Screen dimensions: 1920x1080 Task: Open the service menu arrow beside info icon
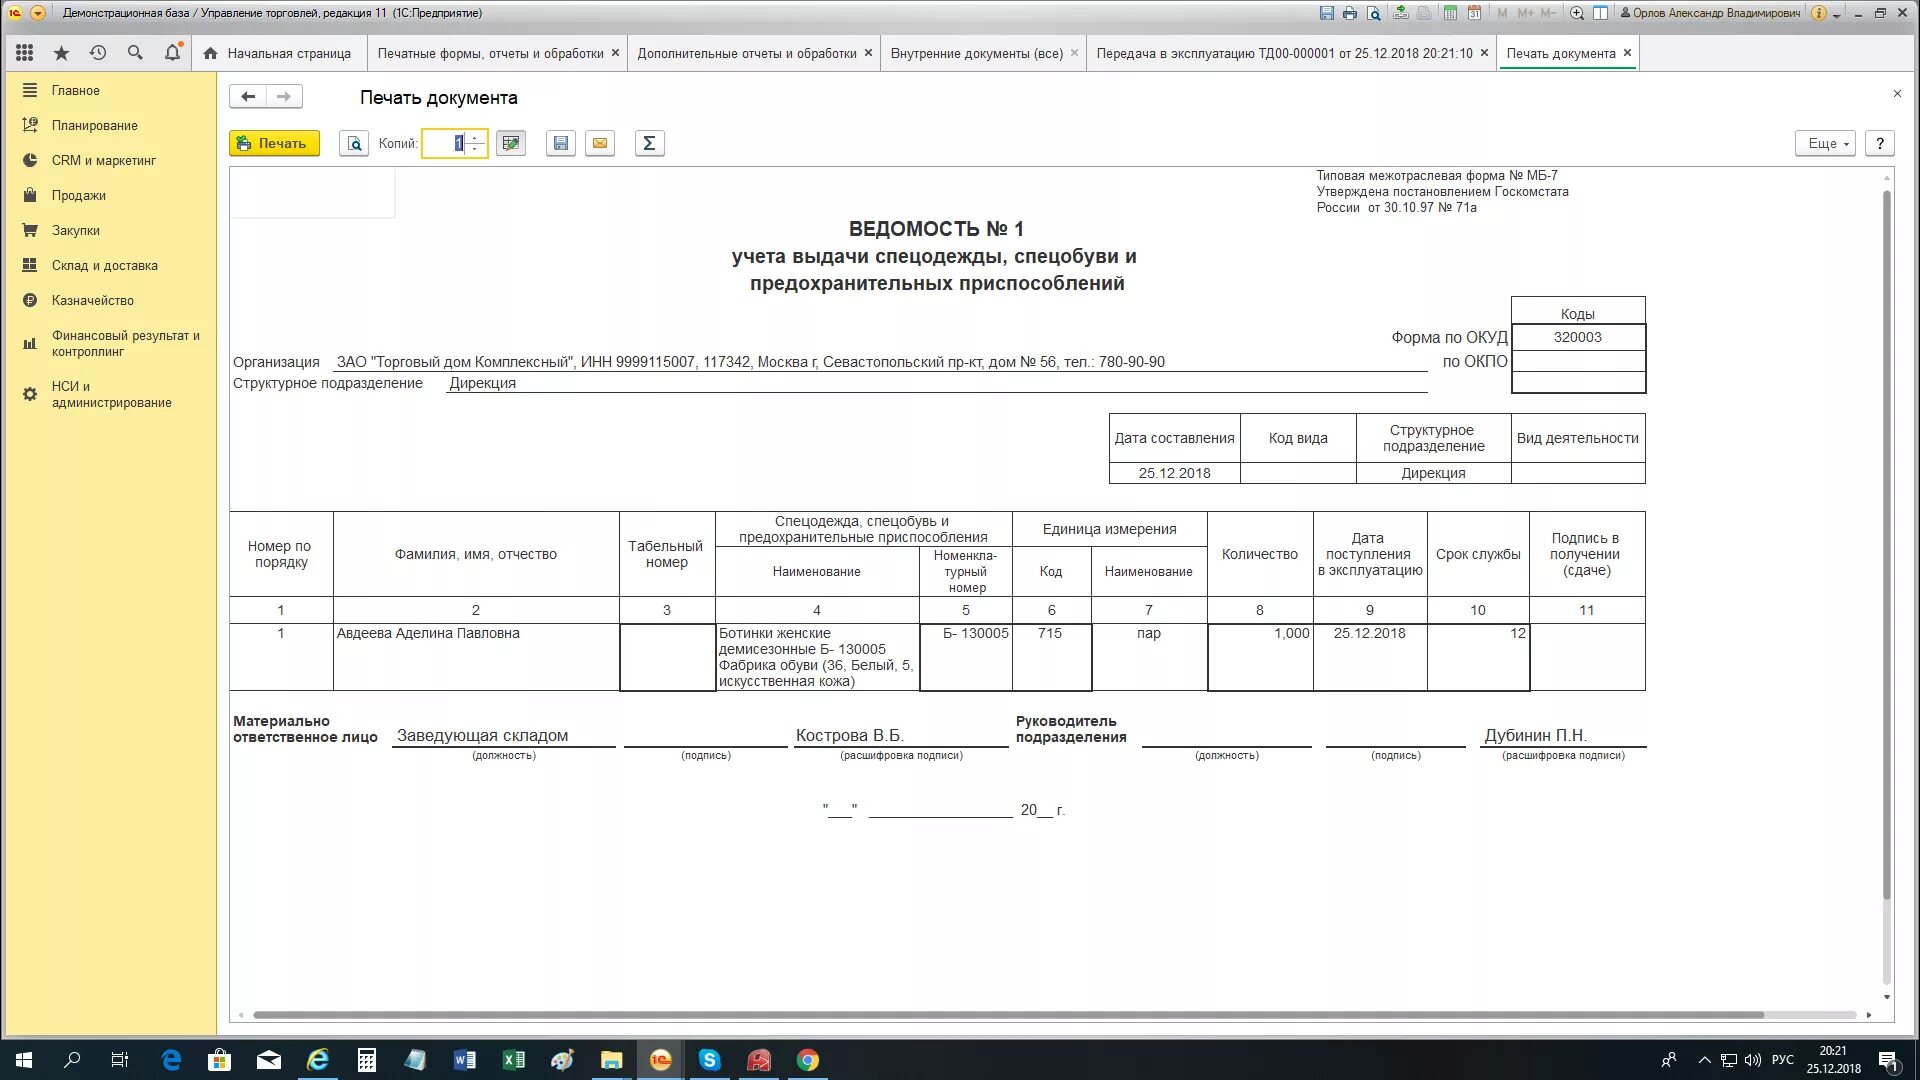pyautogui.click(x=1837, y=14)
